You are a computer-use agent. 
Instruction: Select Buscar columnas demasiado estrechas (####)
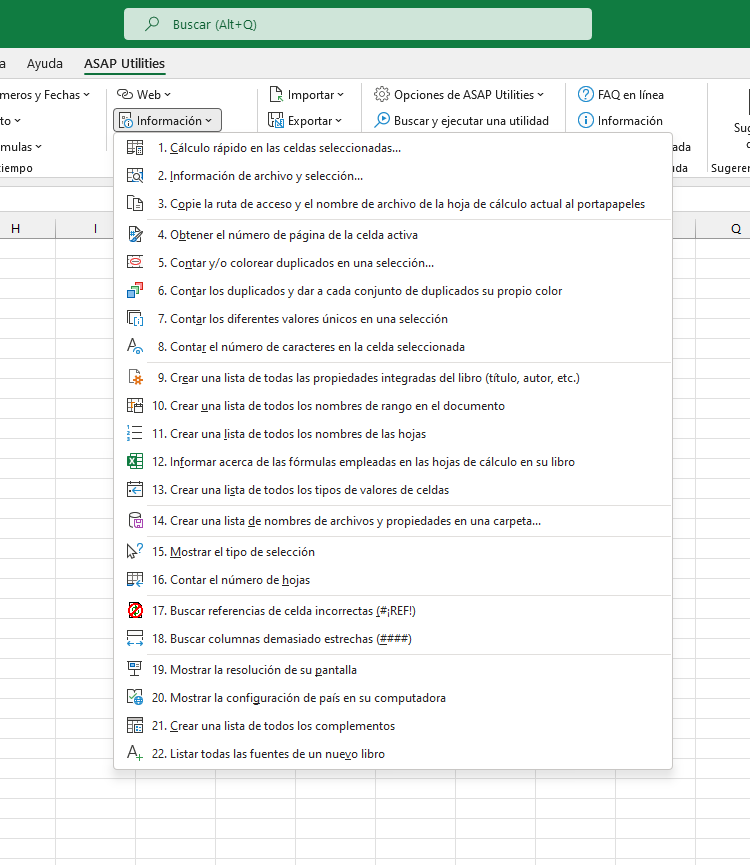[393, 639]
